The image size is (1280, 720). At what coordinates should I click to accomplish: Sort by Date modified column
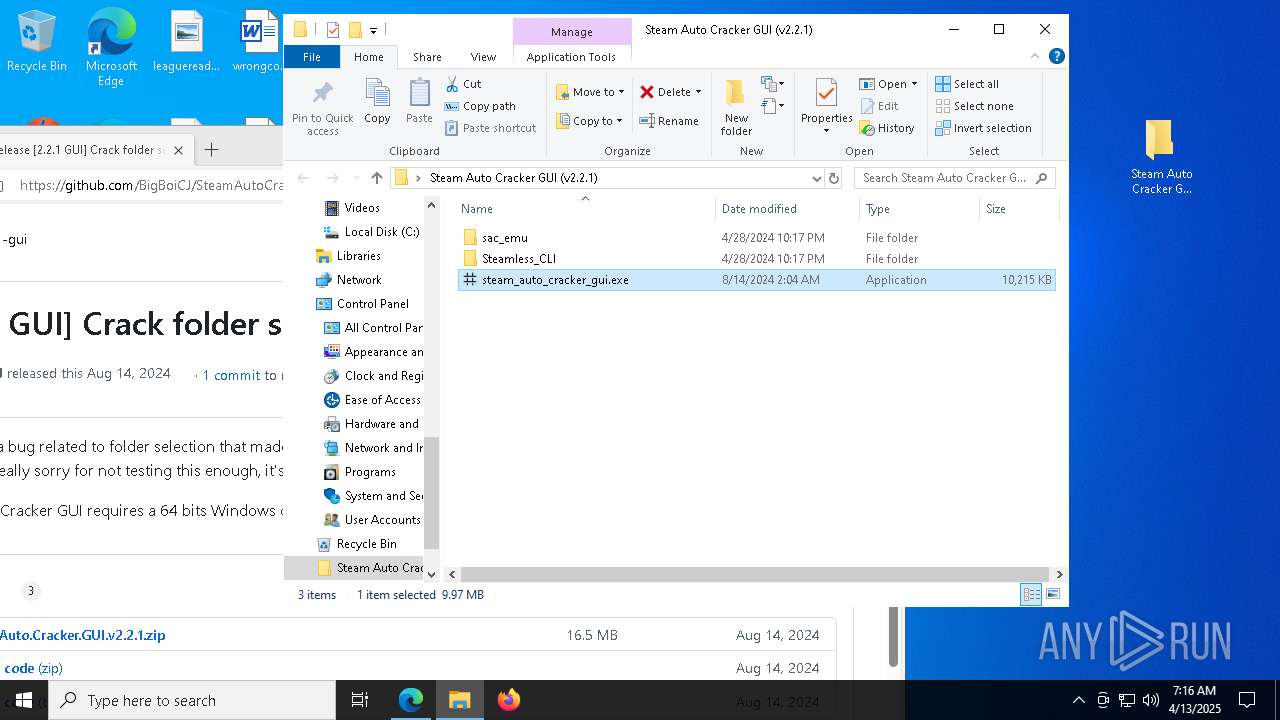coord(787,209)
